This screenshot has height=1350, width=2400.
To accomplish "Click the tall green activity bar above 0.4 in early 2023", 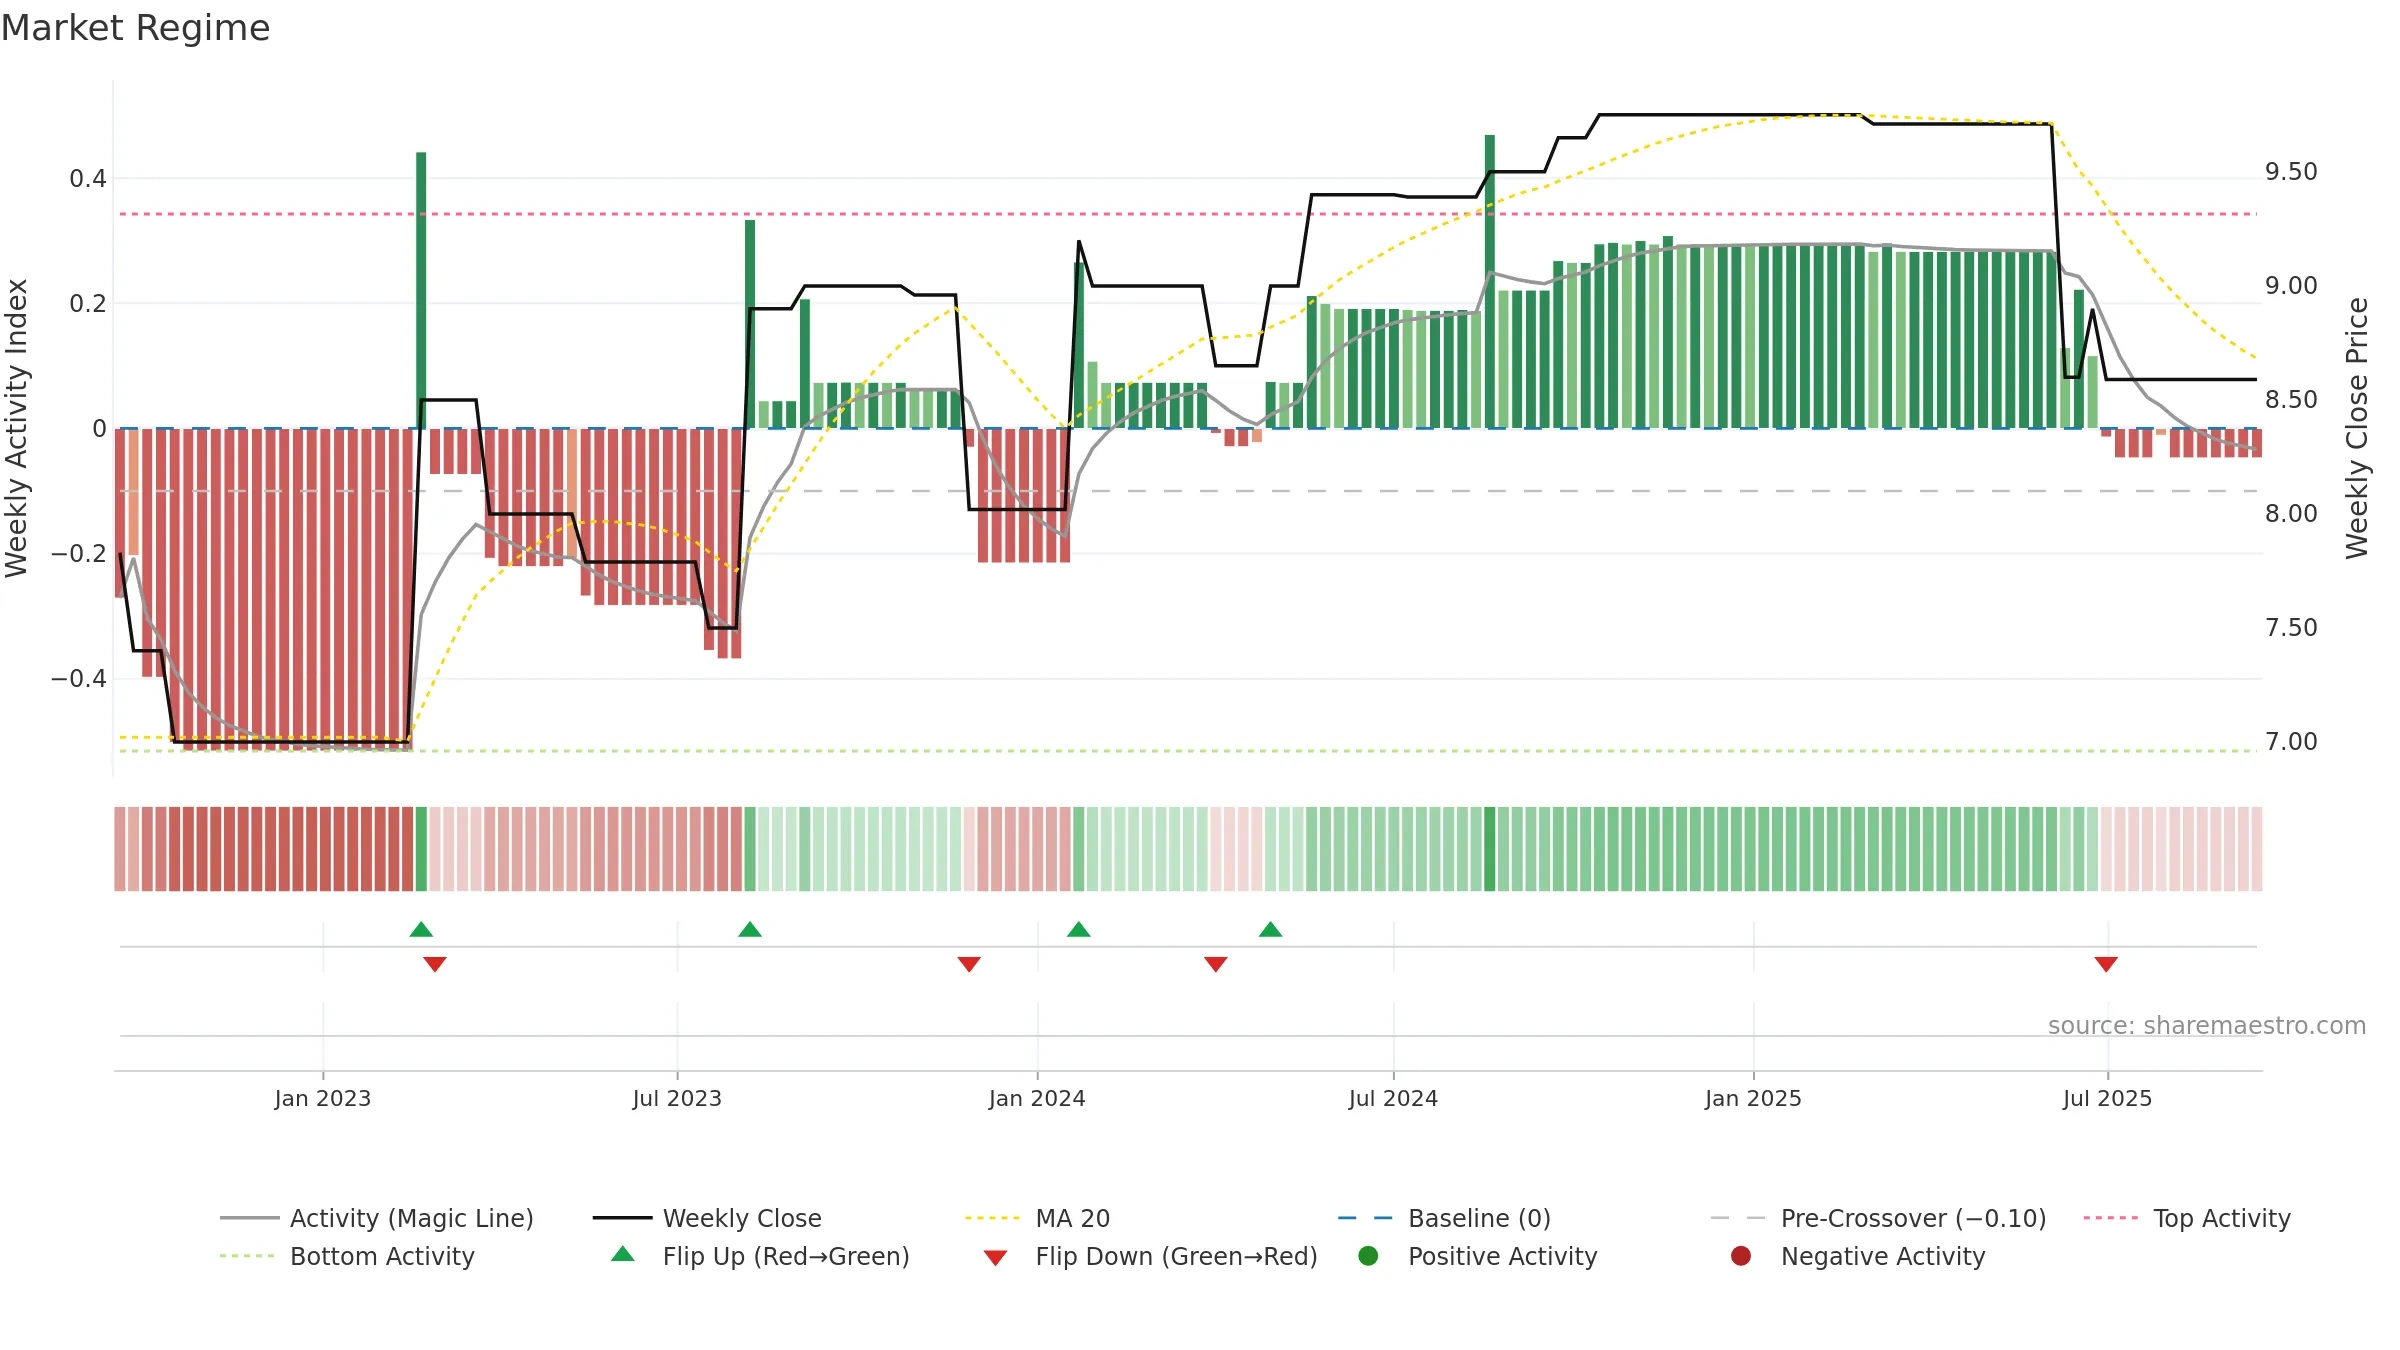I will (421, 290).
